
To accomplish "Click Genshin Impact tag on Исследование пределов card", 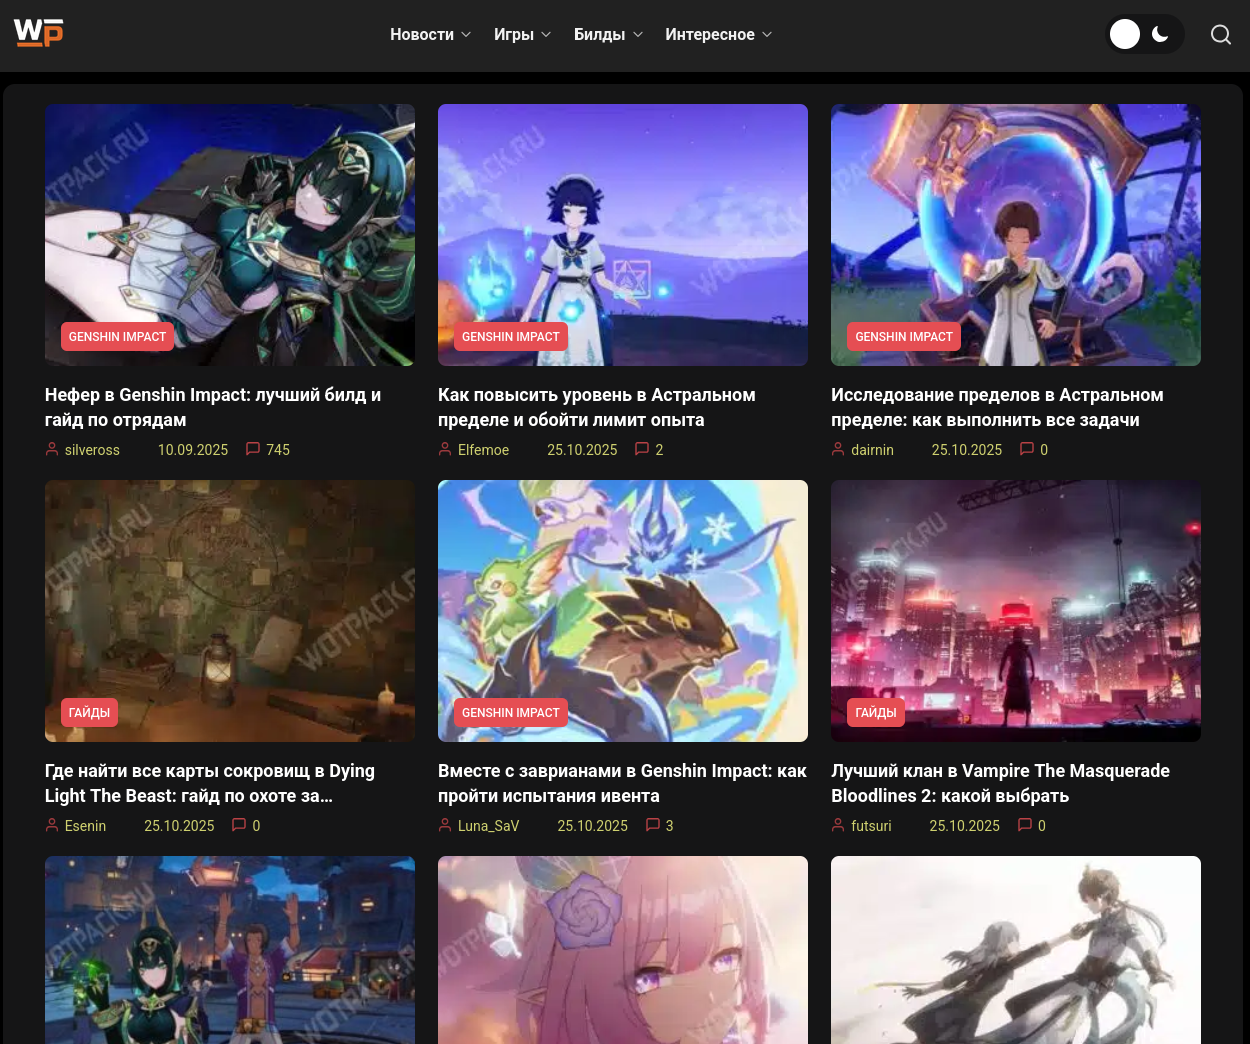I will [904, 337].
